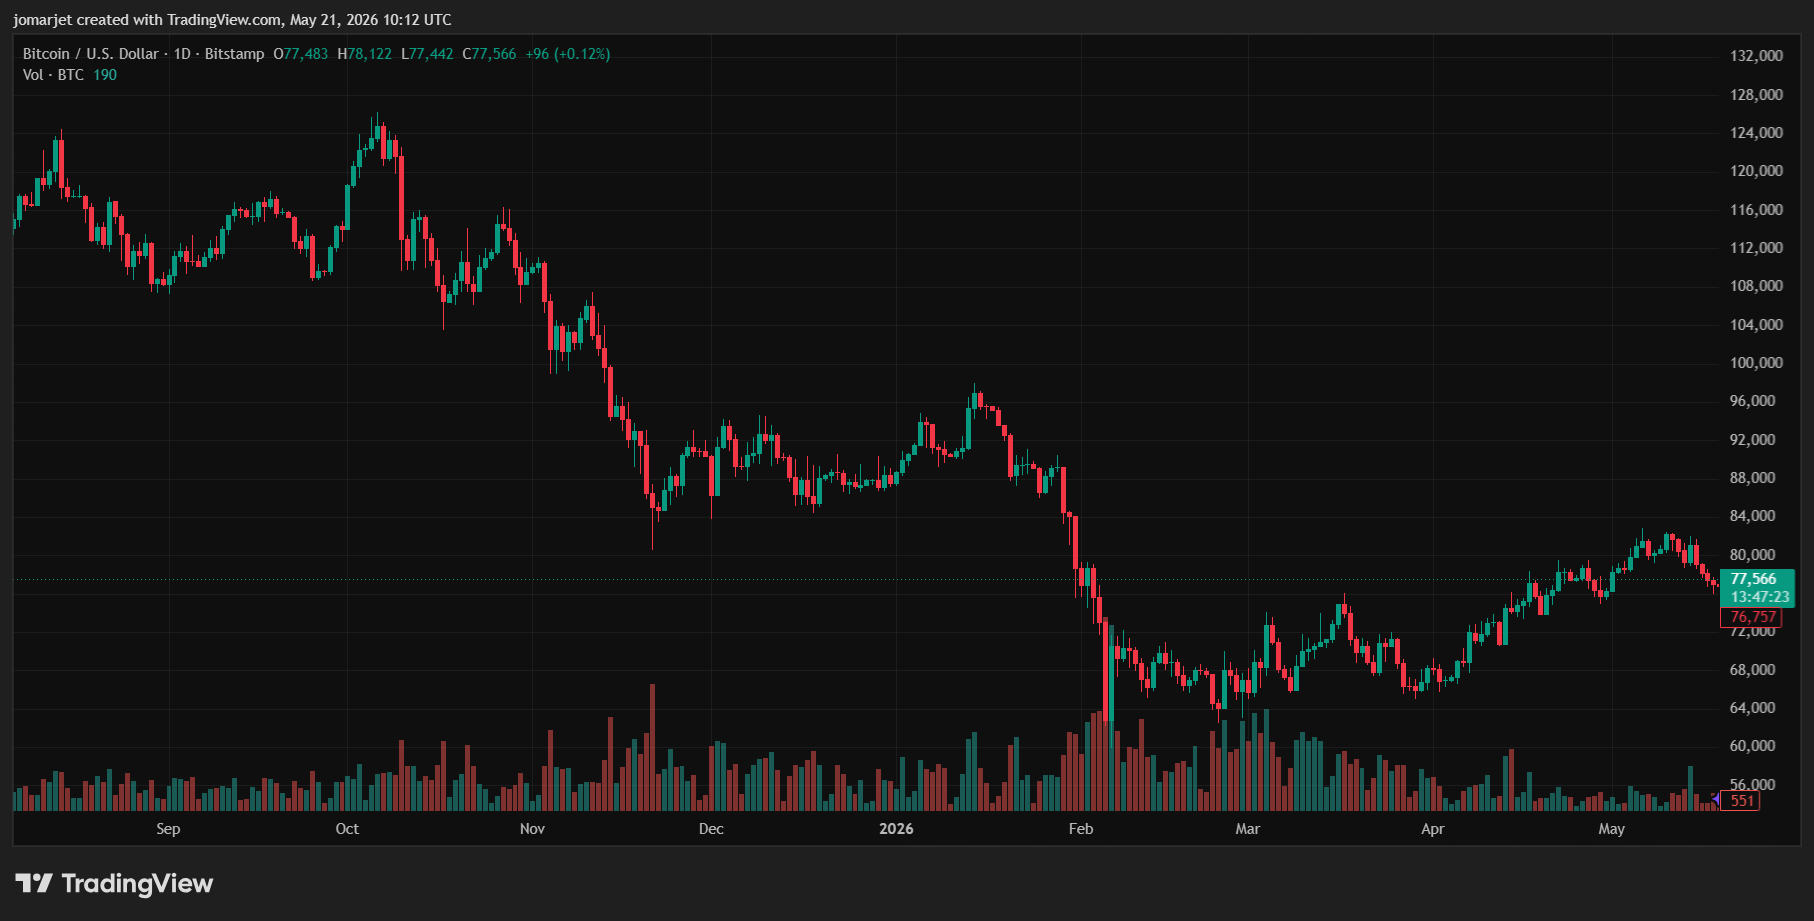Select the Vol · BTC indicator legend
1814x921 pixels.
[x=69, y=75]
